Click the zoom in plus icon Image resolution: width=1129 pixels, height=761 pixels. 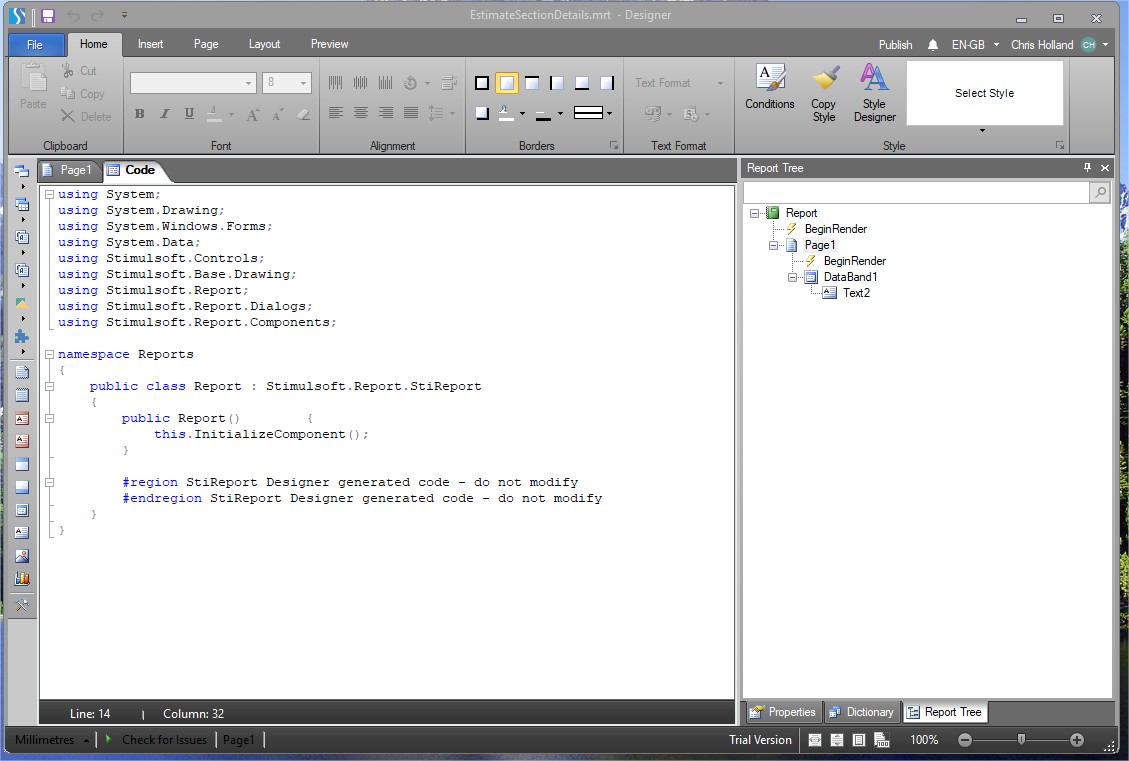coord(1077,739)
